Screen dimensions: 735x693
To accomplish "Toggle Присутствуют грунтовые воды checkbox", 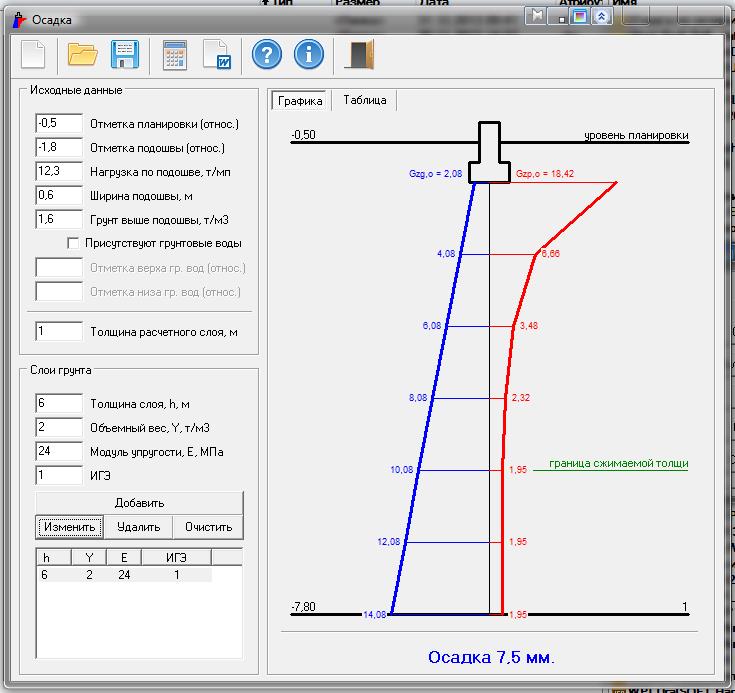I will click(x=73, y=243).
